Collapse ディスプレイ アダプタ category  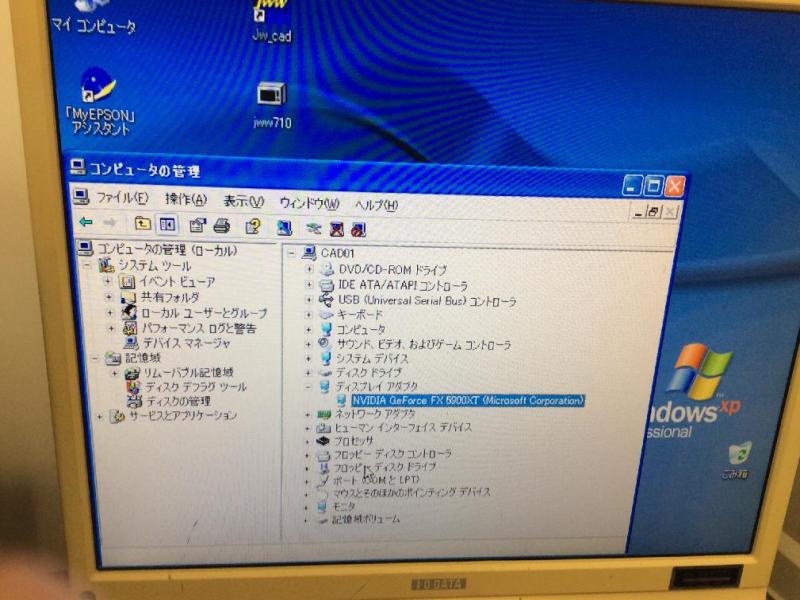(x=308, y=387)
